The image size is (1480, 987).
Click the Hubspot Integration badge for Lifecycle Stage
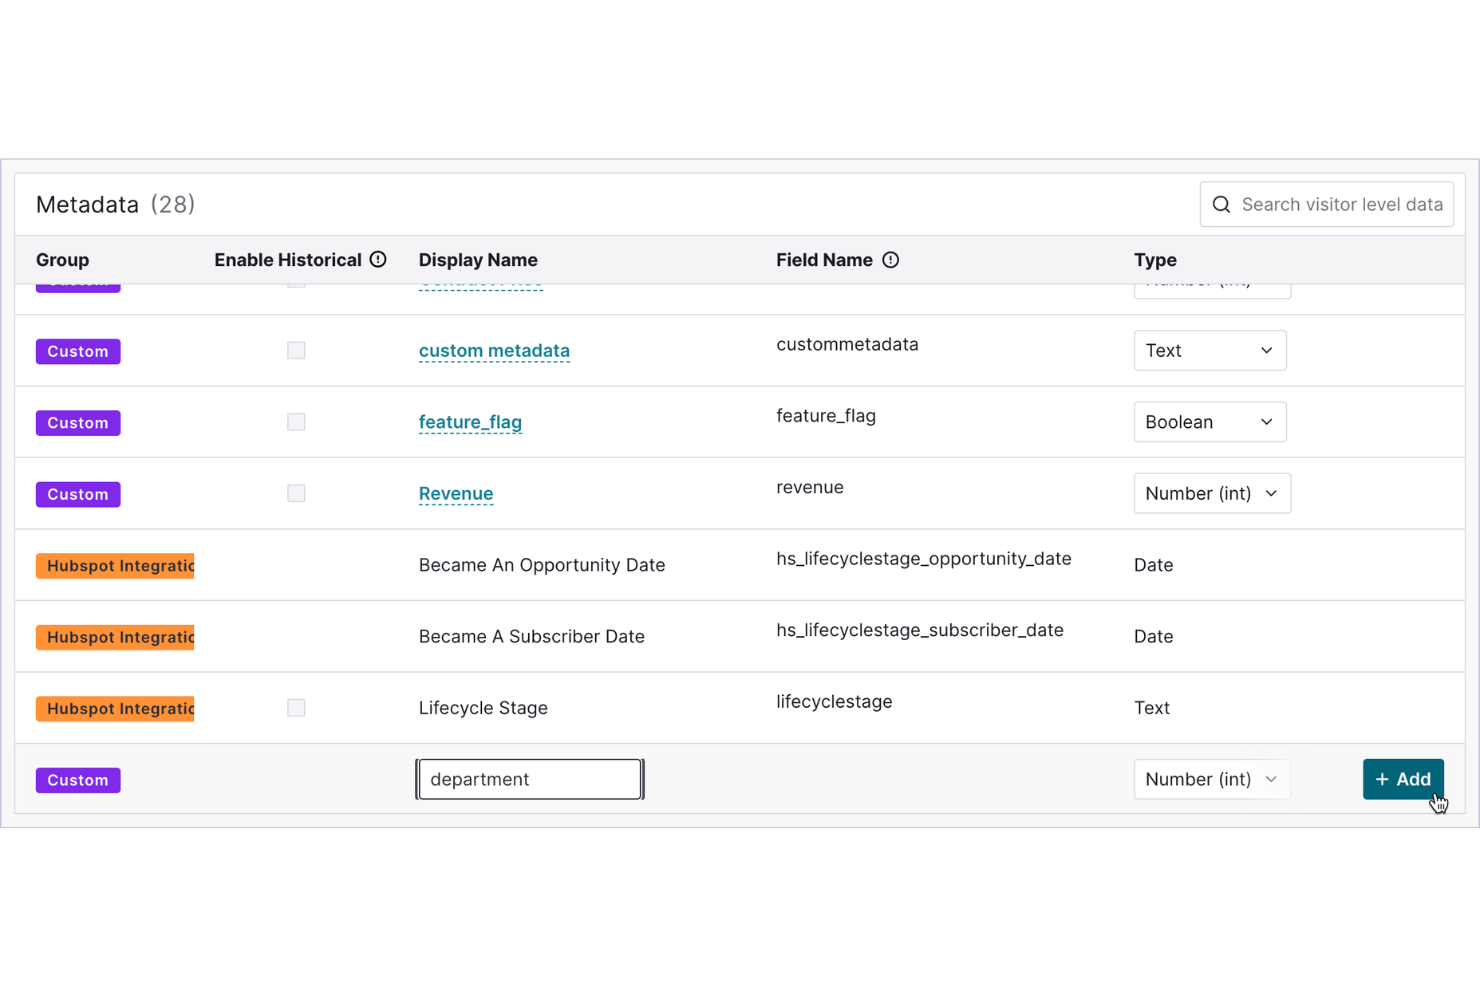pyautogui.click(x=115, y=708)
